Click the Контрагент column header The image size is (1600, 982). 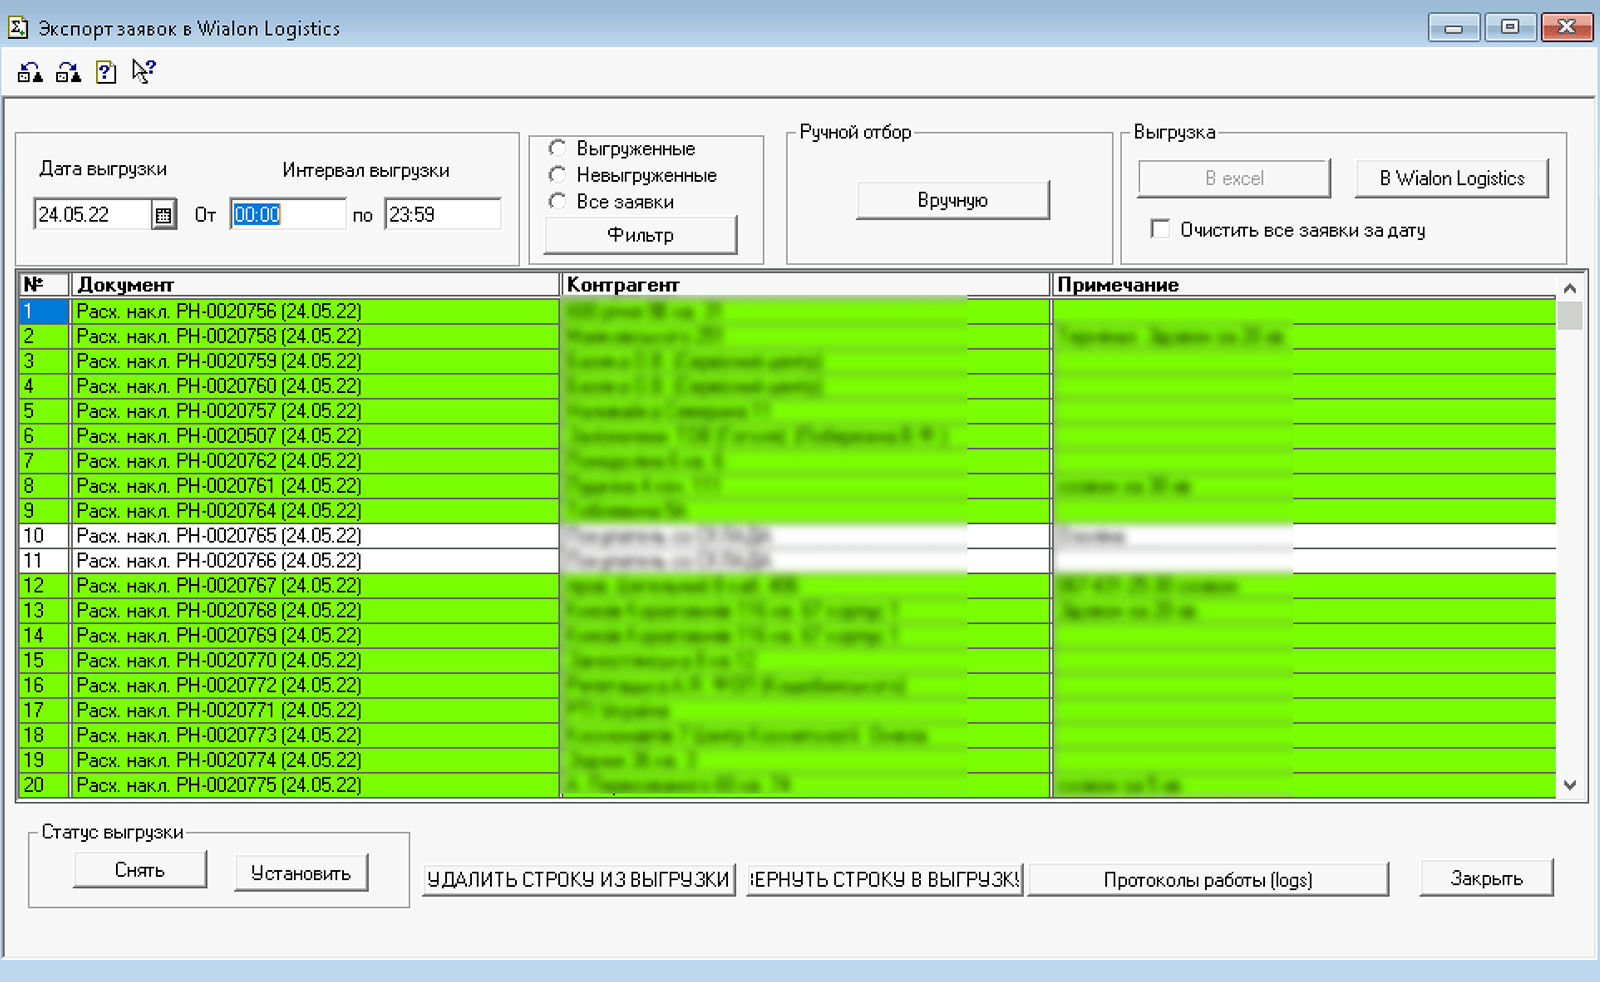coord(806,285)
